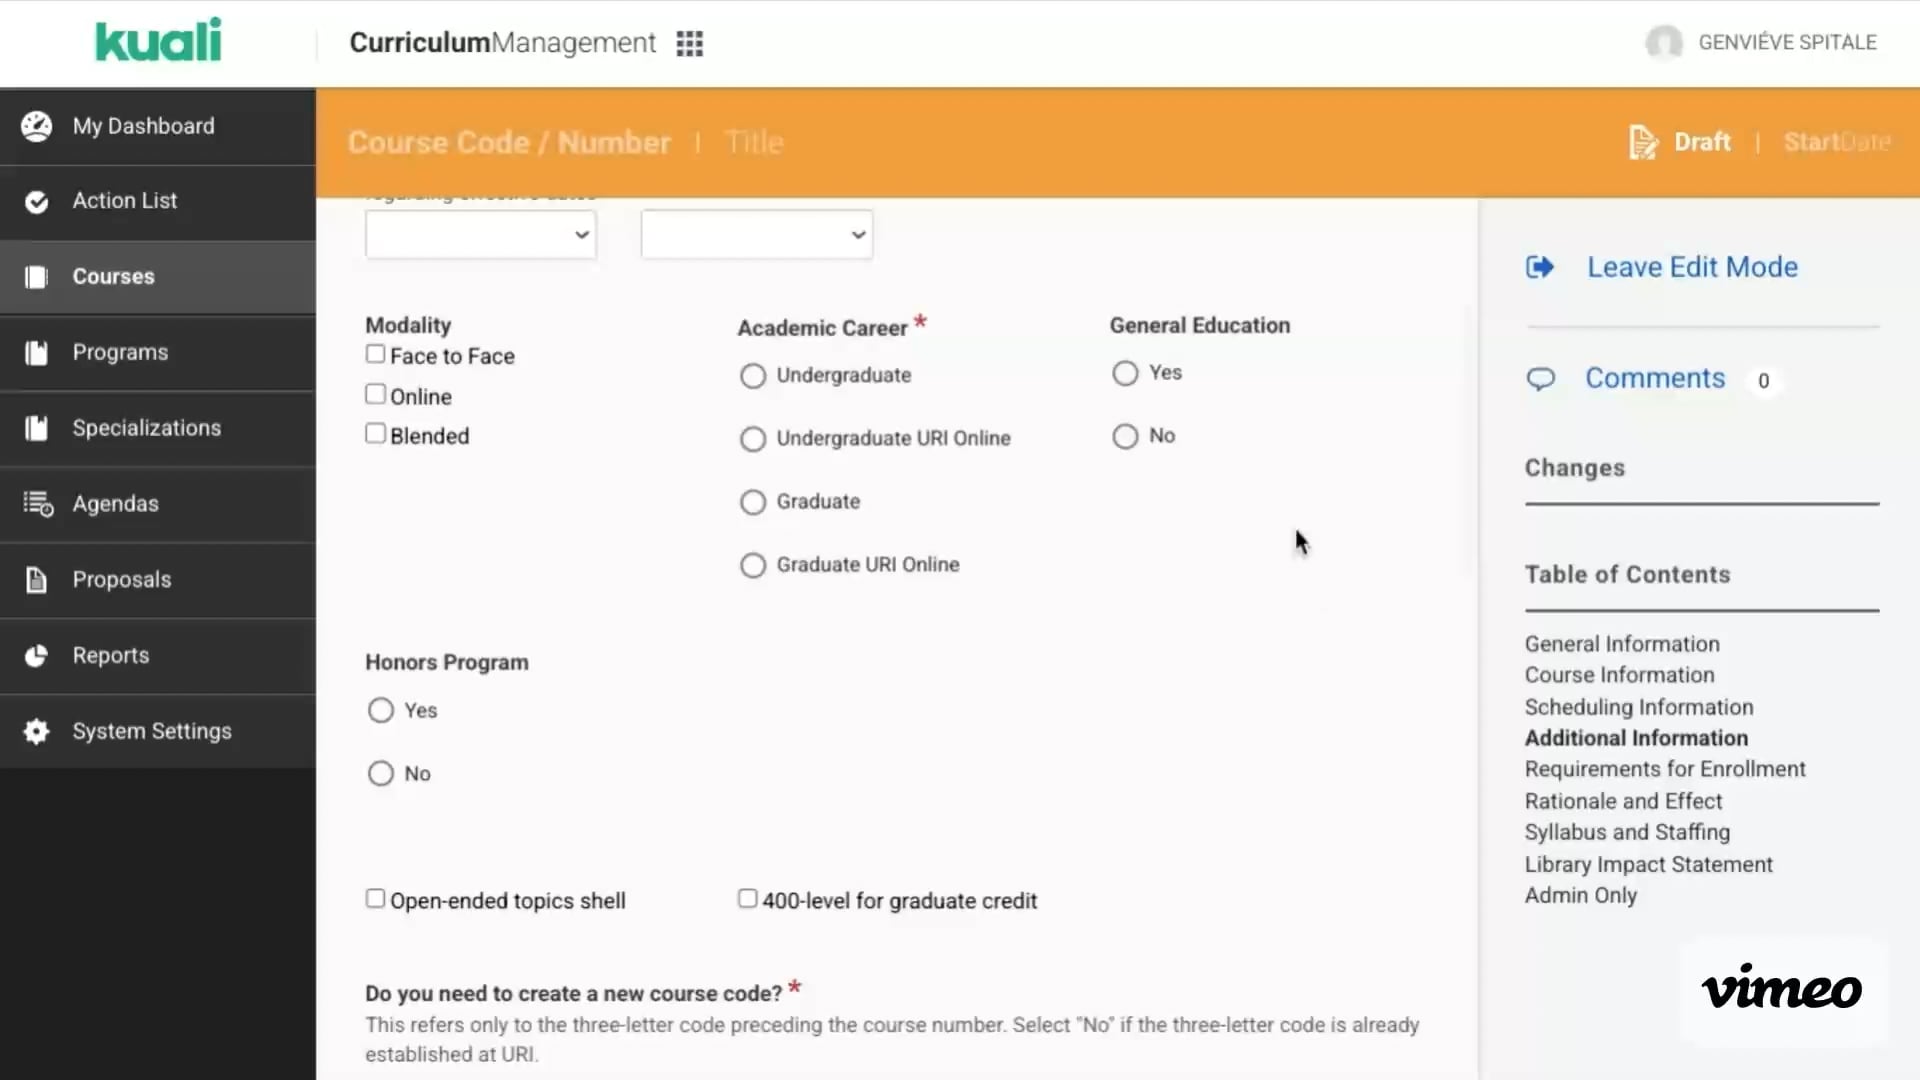The image size is (1920, 1080).
Task: Expand the second empty dropdown at top
Action: tap(757, 235)
